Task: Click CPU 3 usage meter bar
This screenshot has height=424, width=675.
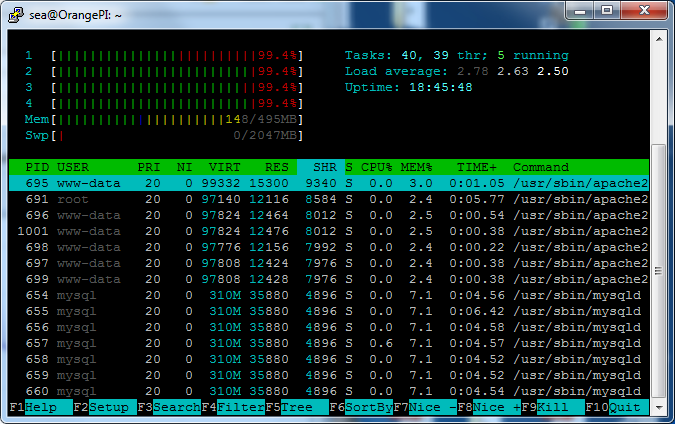Action: pyautogui.click(x=177, y=87)
